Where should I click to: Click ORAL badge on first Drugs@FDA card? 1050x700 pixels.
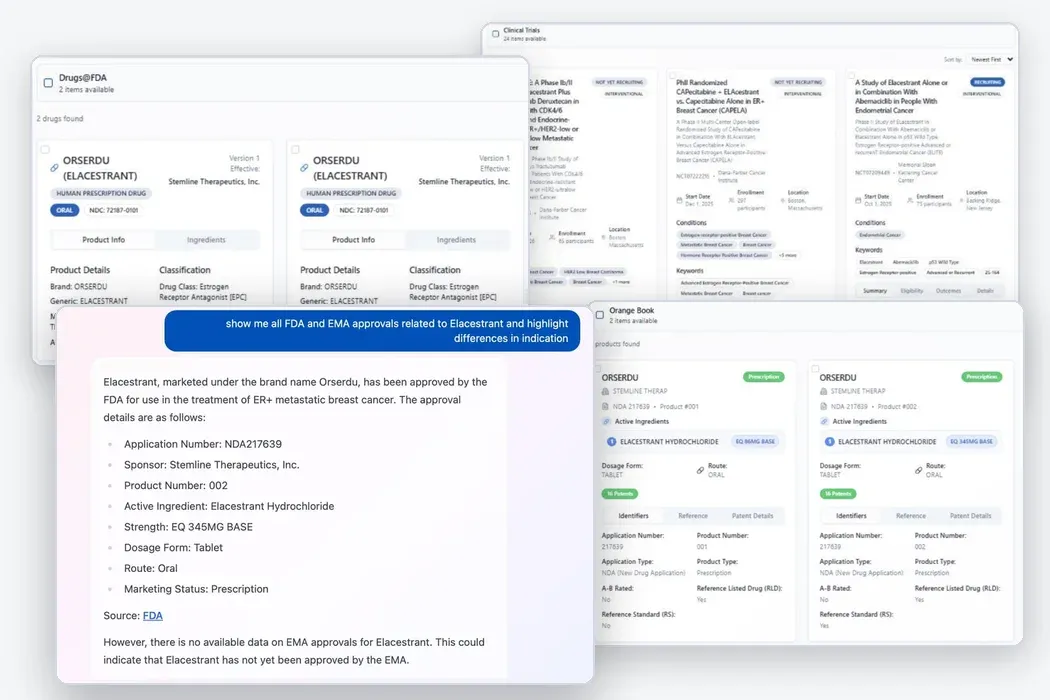pos(64,210)
